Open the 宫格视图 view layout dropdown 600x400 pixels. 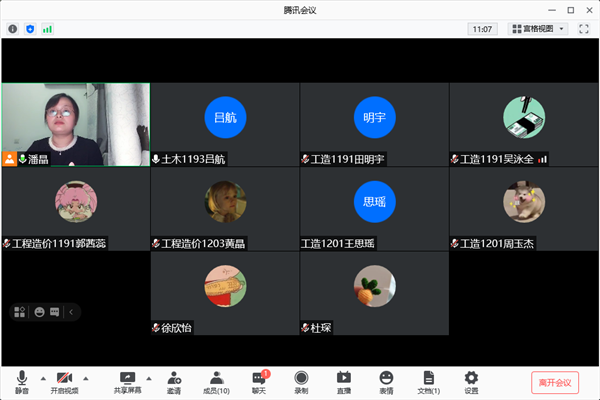[x=538, y=29]
